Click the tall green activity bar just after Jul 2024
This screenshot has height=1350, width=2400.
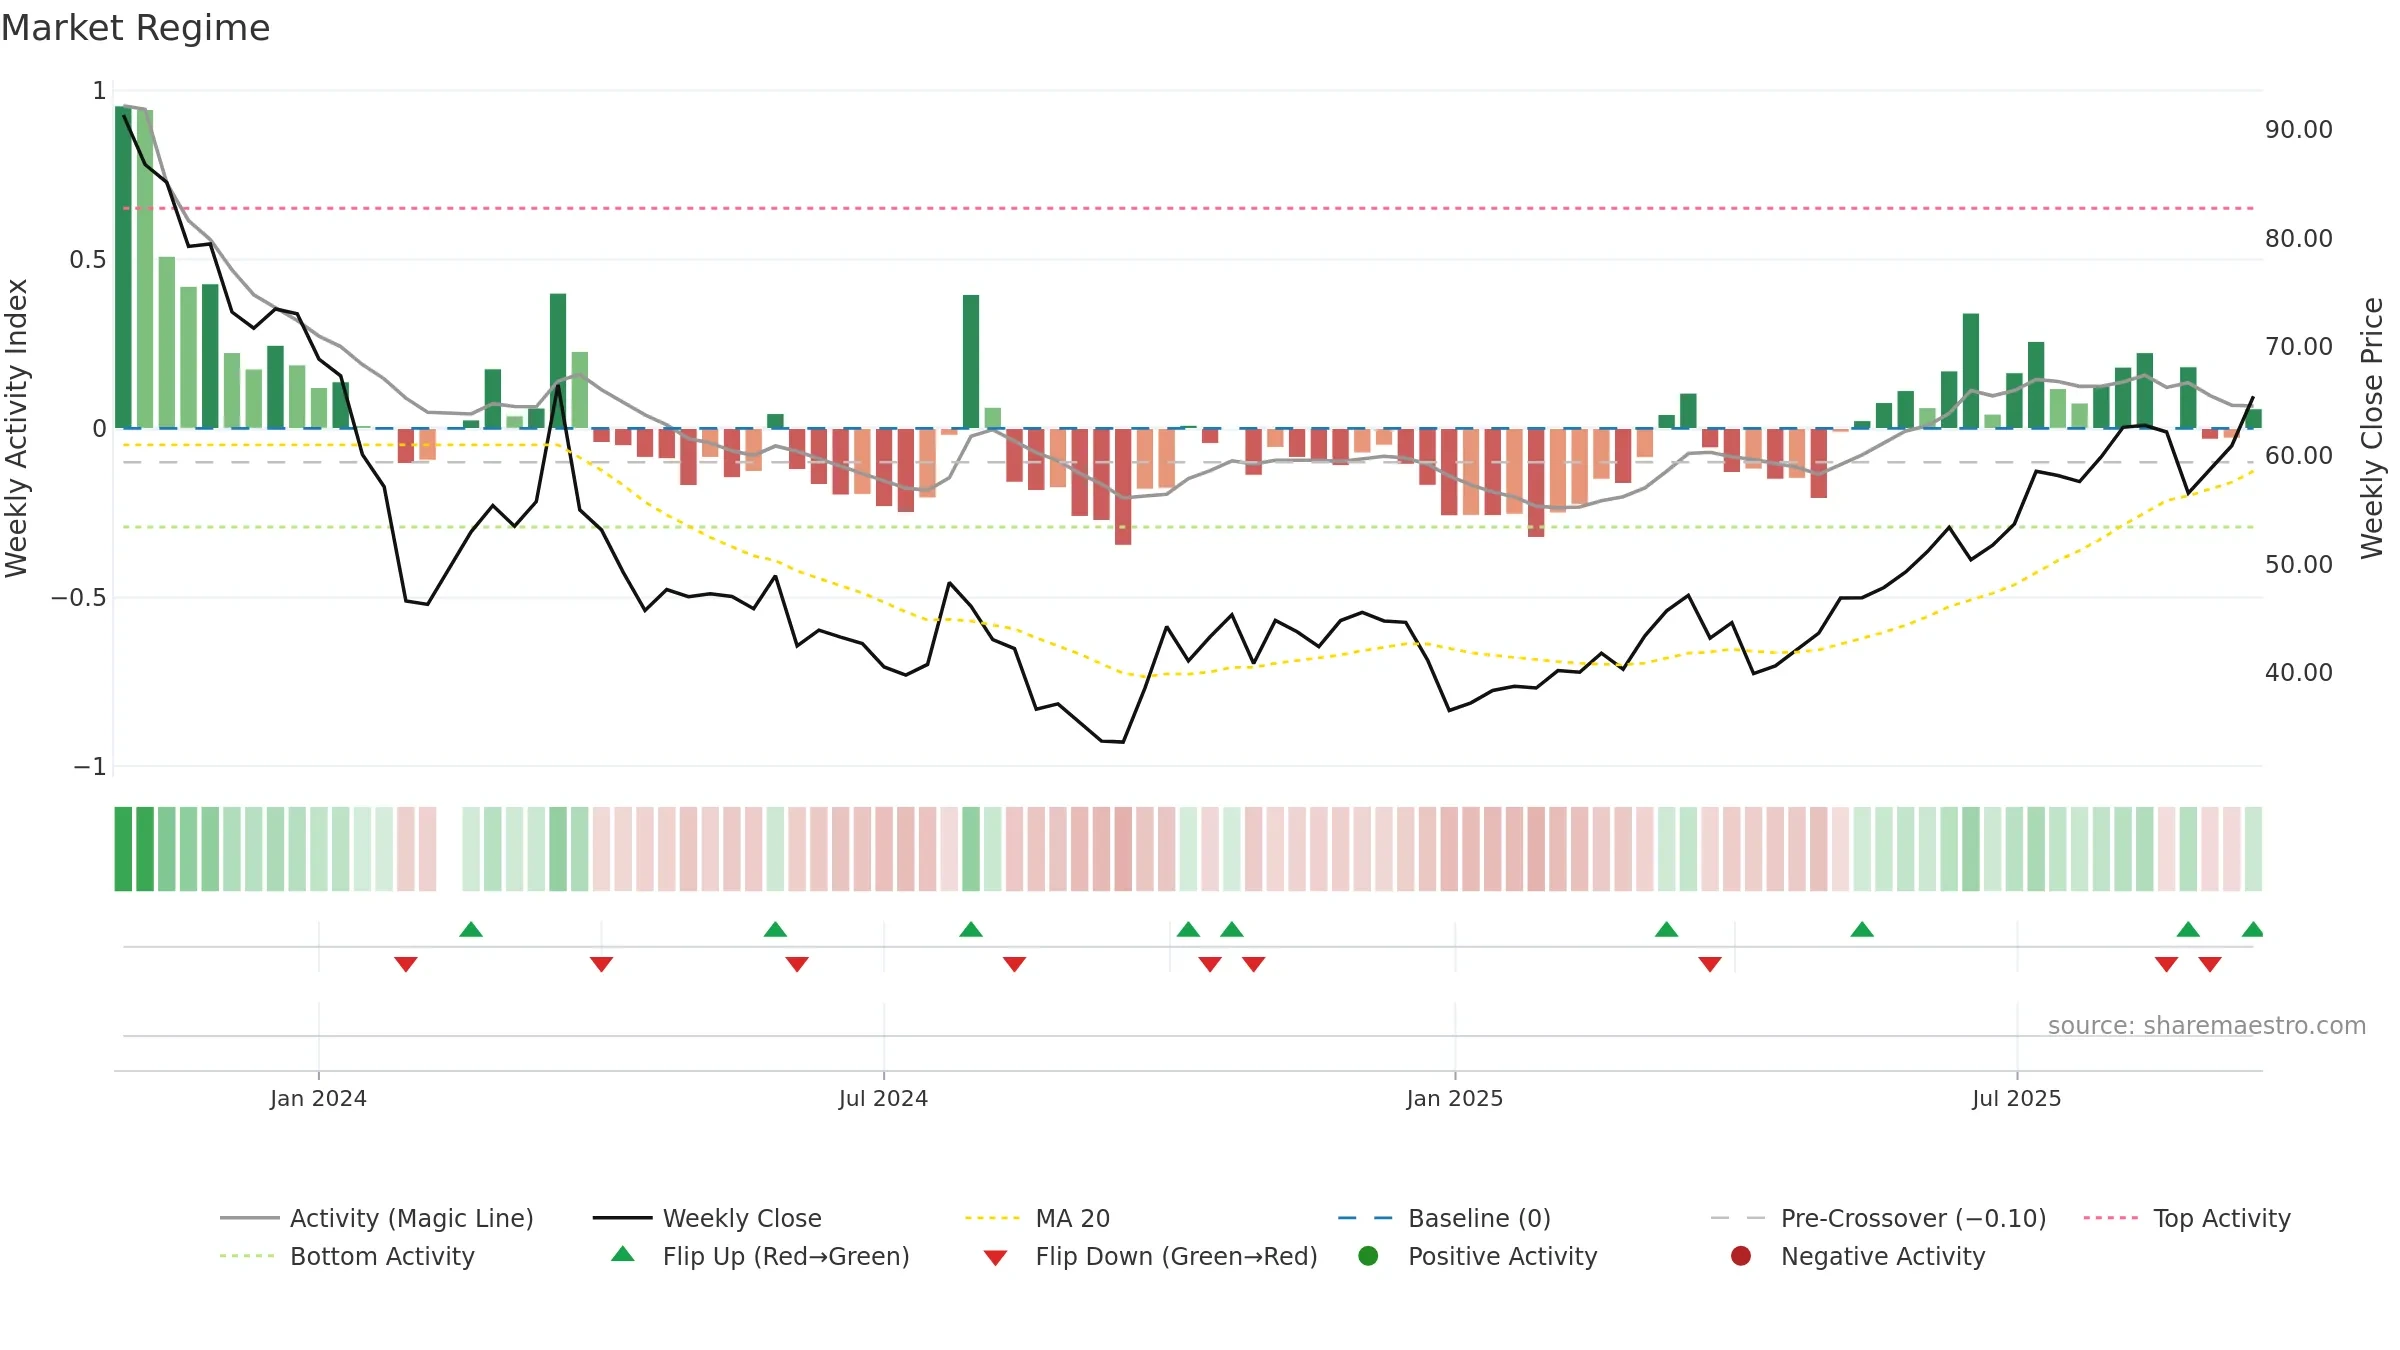pyautogui.click(x=971, y=361)
